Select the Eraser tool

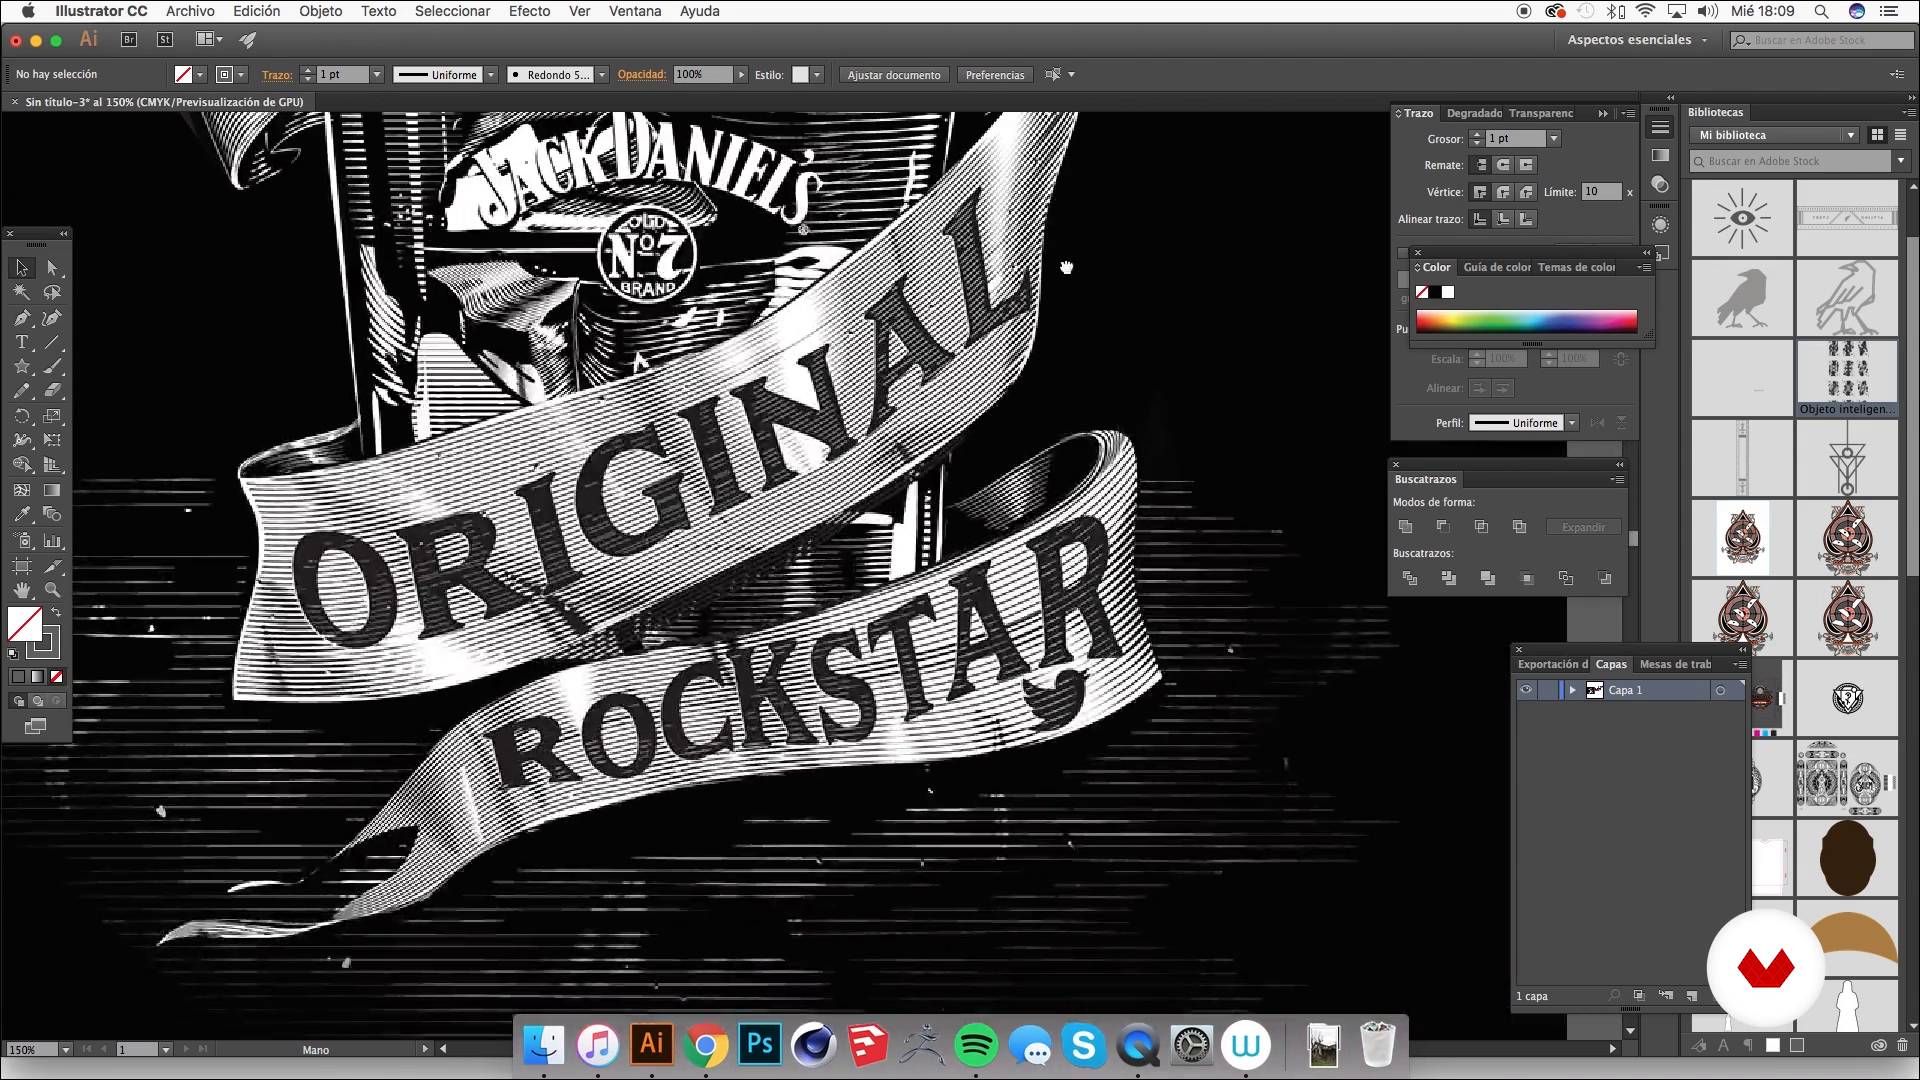tap(52, 391)
